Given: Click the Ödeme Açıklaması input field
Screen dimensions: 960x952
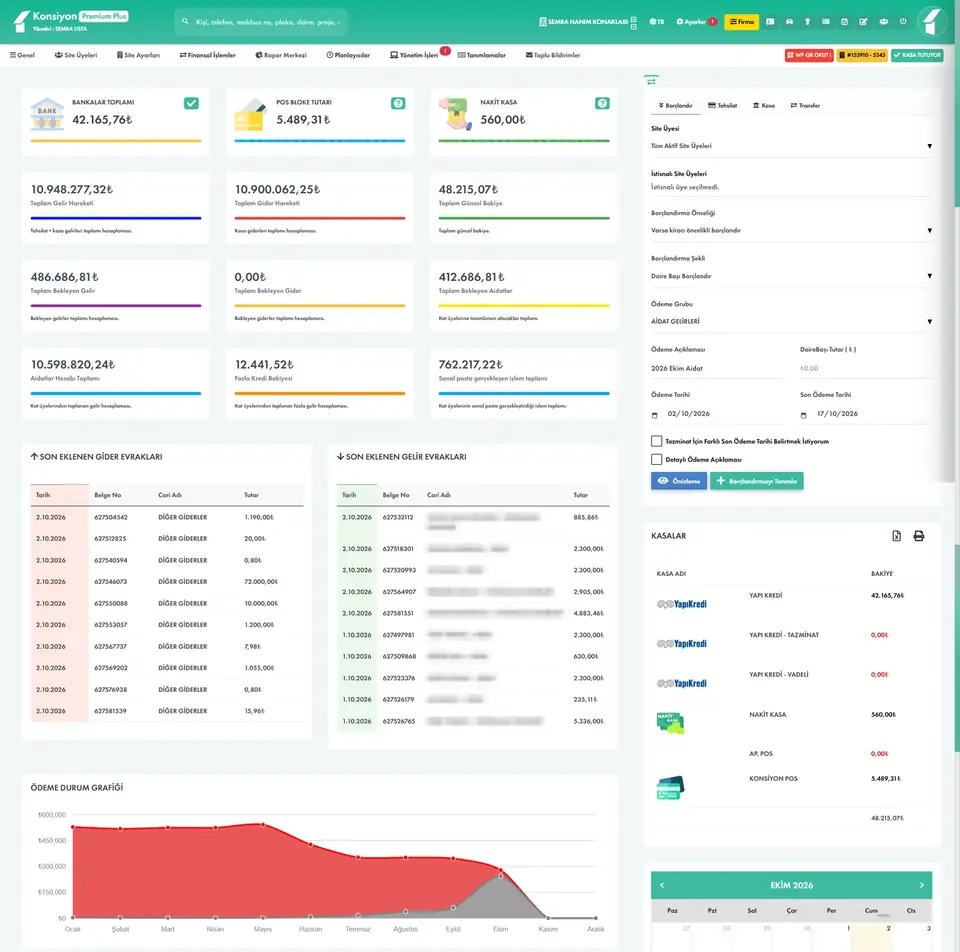Looking at the screenshot, I should click(x=718, y=369).
